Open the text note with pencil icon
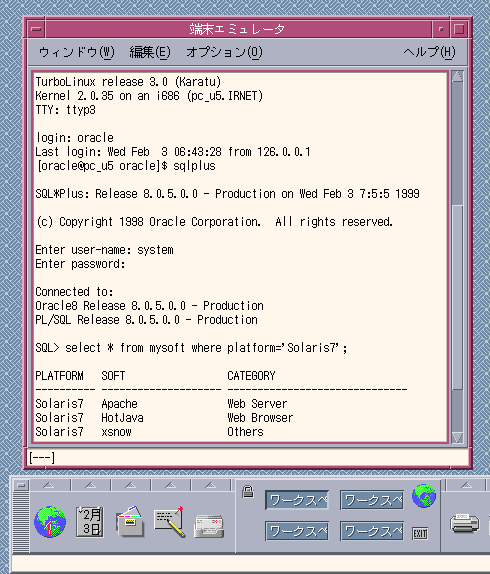 click(x=169, y=522)
